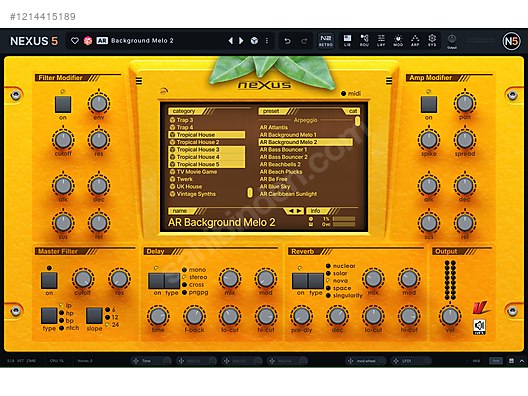Toggle the Master Filter on button
This screenshot has width=528, height=396.
[49, 280]
